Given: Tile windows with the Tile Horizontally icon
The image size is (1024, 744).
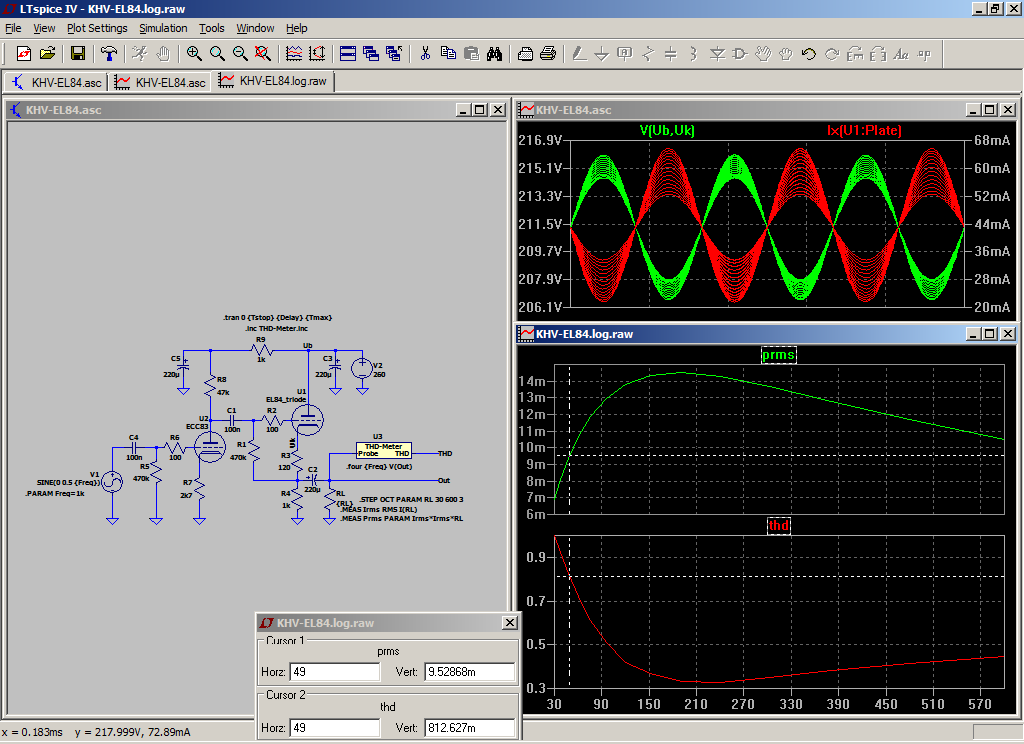Looking at the screenshot, I should click(347, 54).
